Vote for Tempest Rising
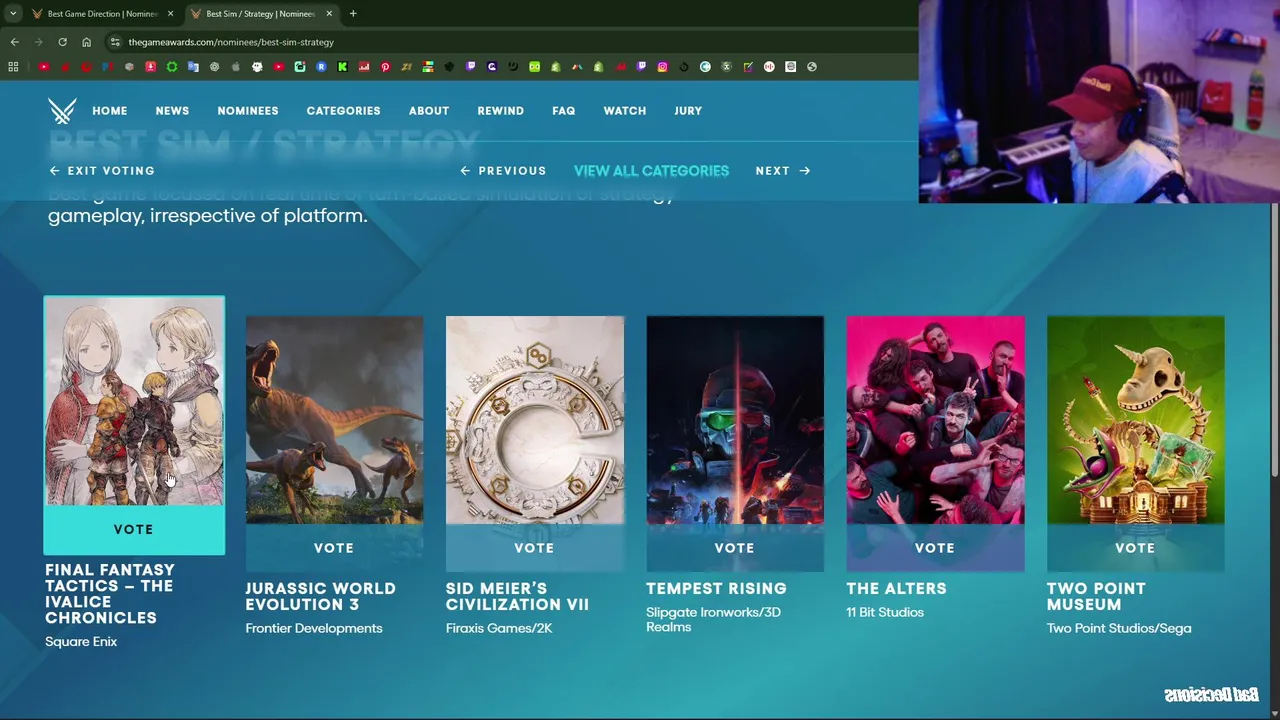Viewport: 1280px width, 720px height. (x=735, y=548)
